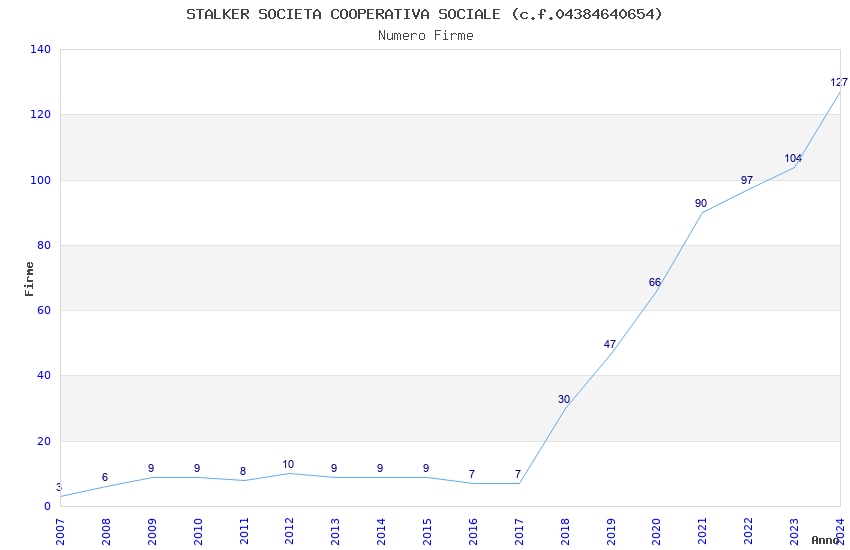Click the data label 8 for 2011
The height and width of the screenshot is (550, 850).
pos(243,471)
